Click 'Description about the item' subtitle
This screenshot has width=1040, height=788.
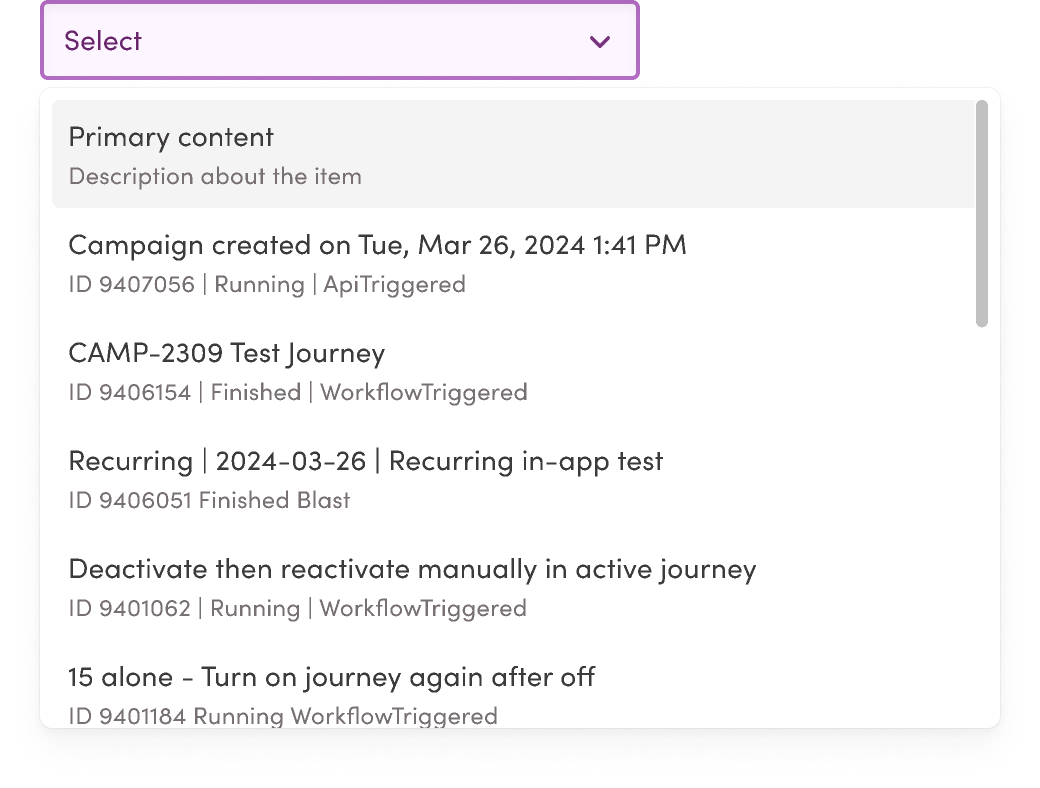click(x=215, y=177)
